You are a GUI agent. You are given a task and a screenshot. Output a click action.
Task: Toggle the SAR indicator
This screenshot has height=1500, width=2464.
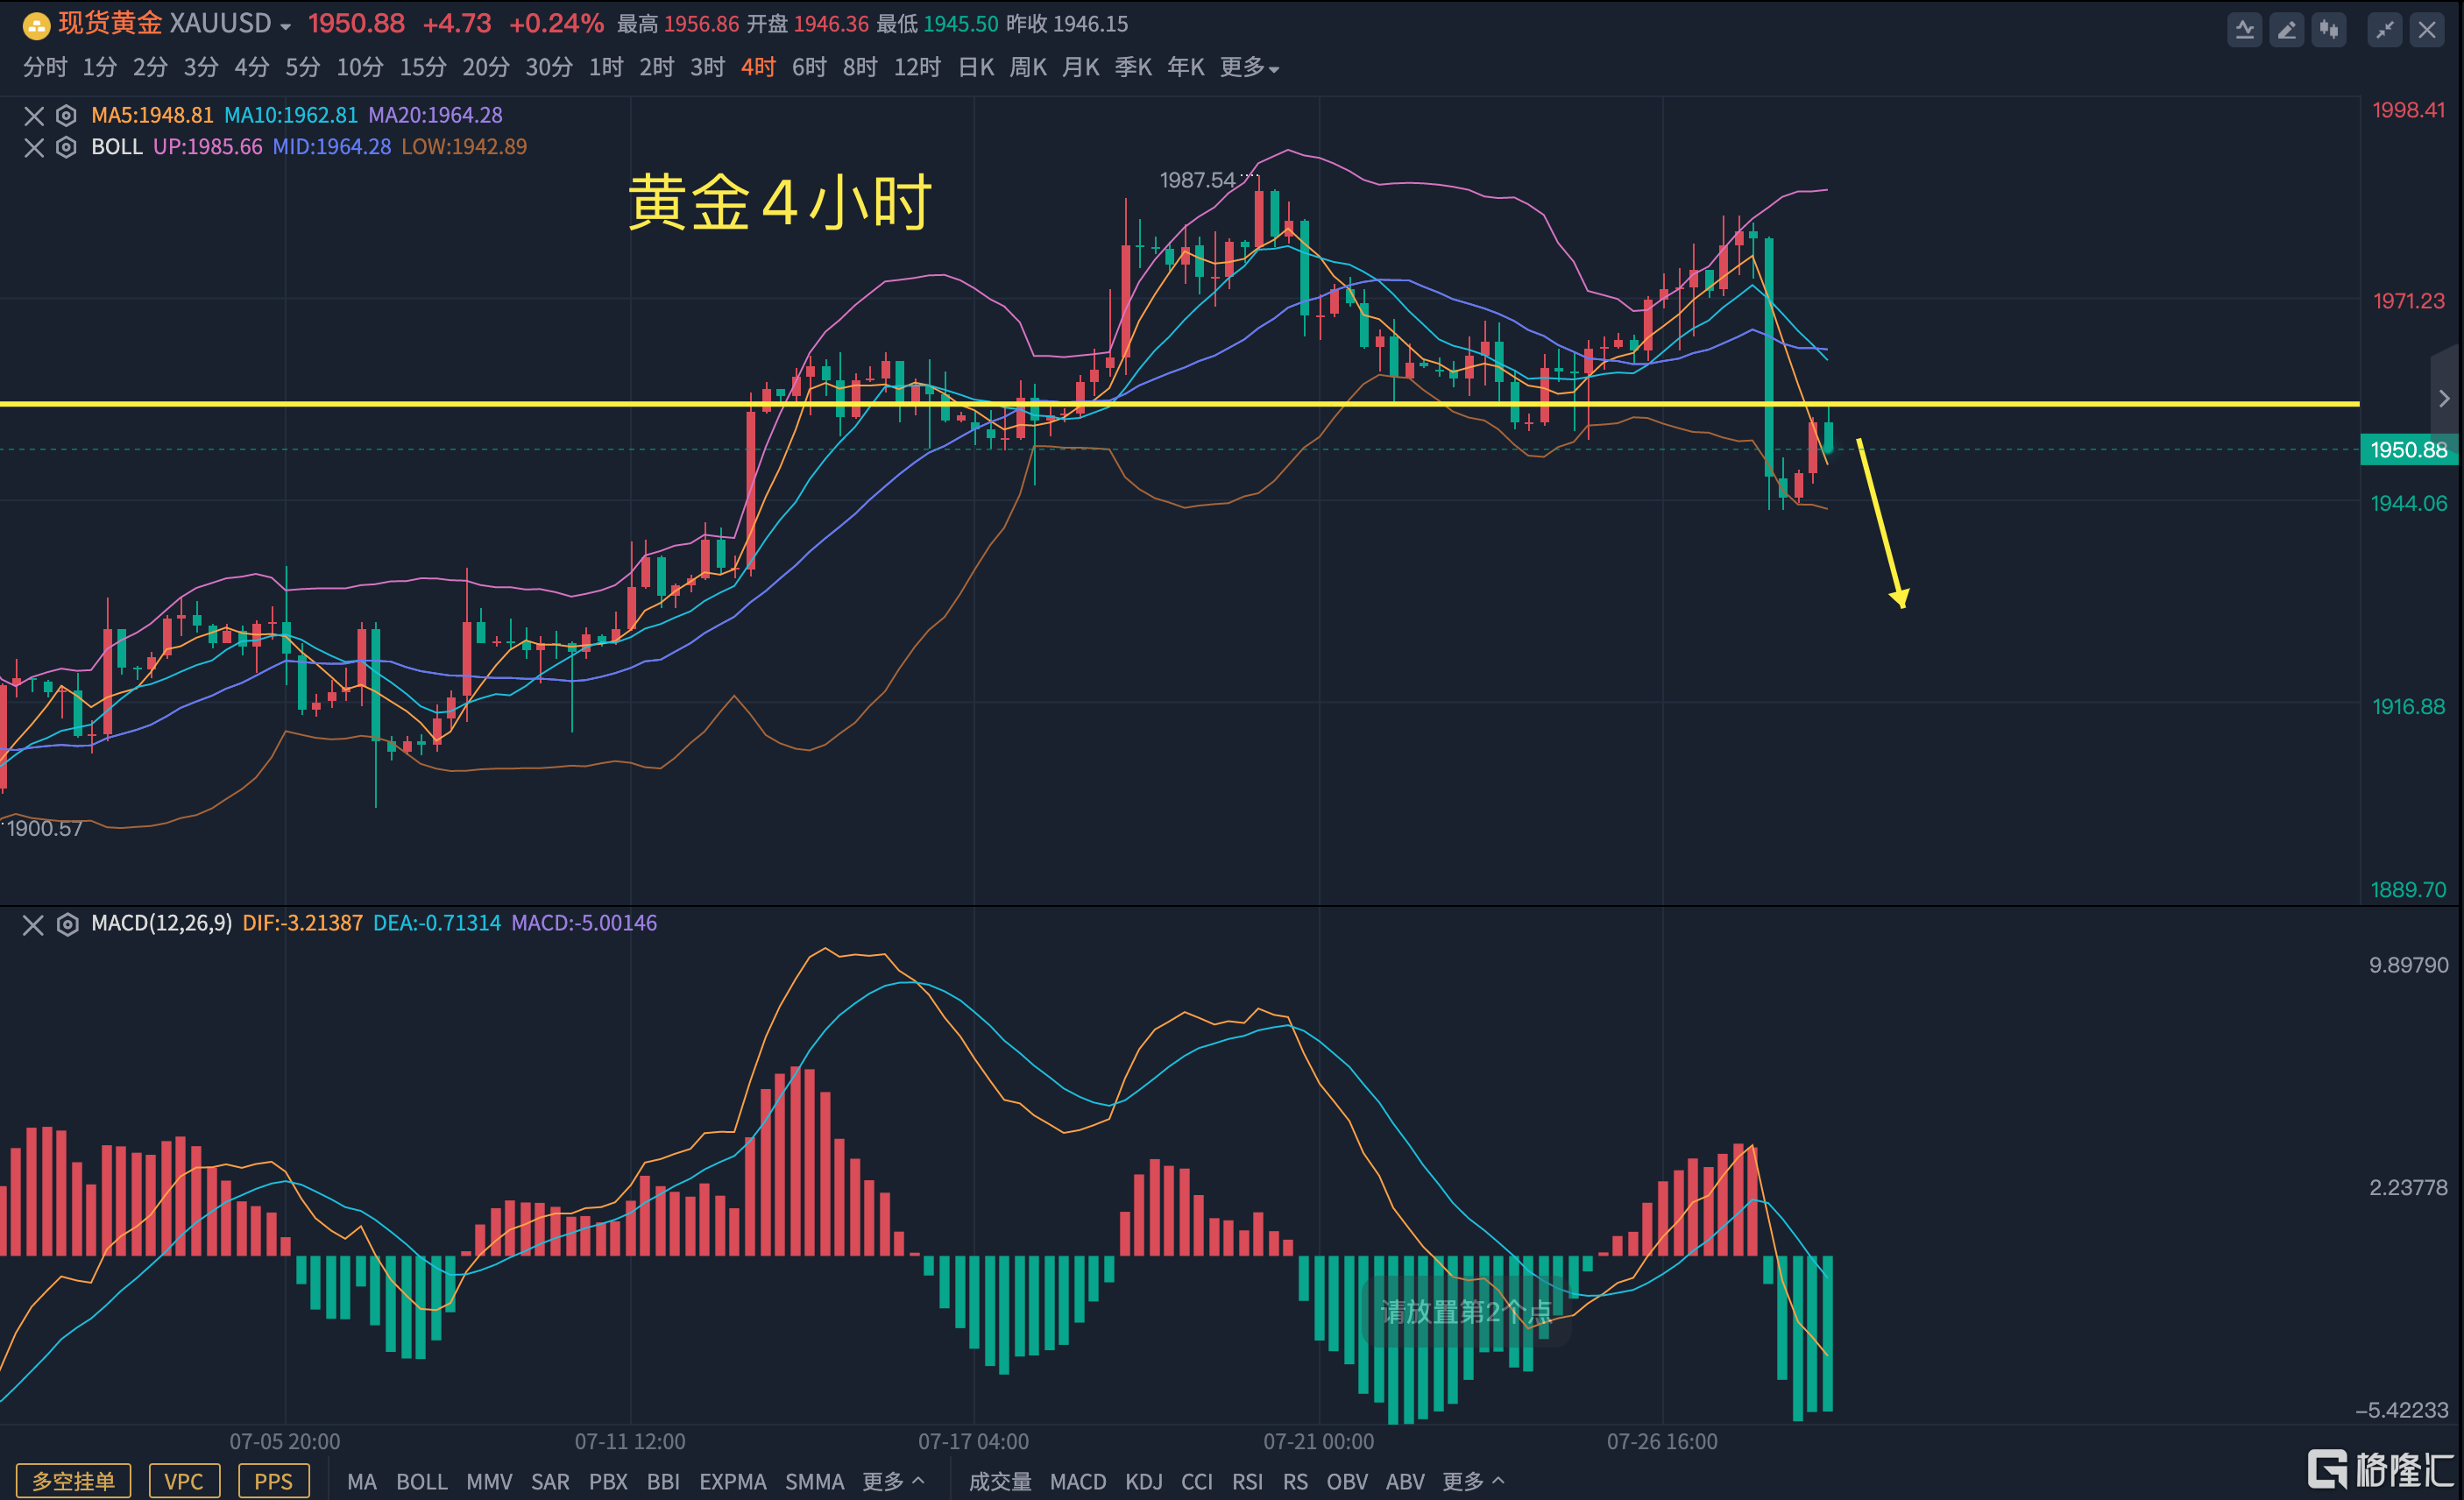(550, 1482)
